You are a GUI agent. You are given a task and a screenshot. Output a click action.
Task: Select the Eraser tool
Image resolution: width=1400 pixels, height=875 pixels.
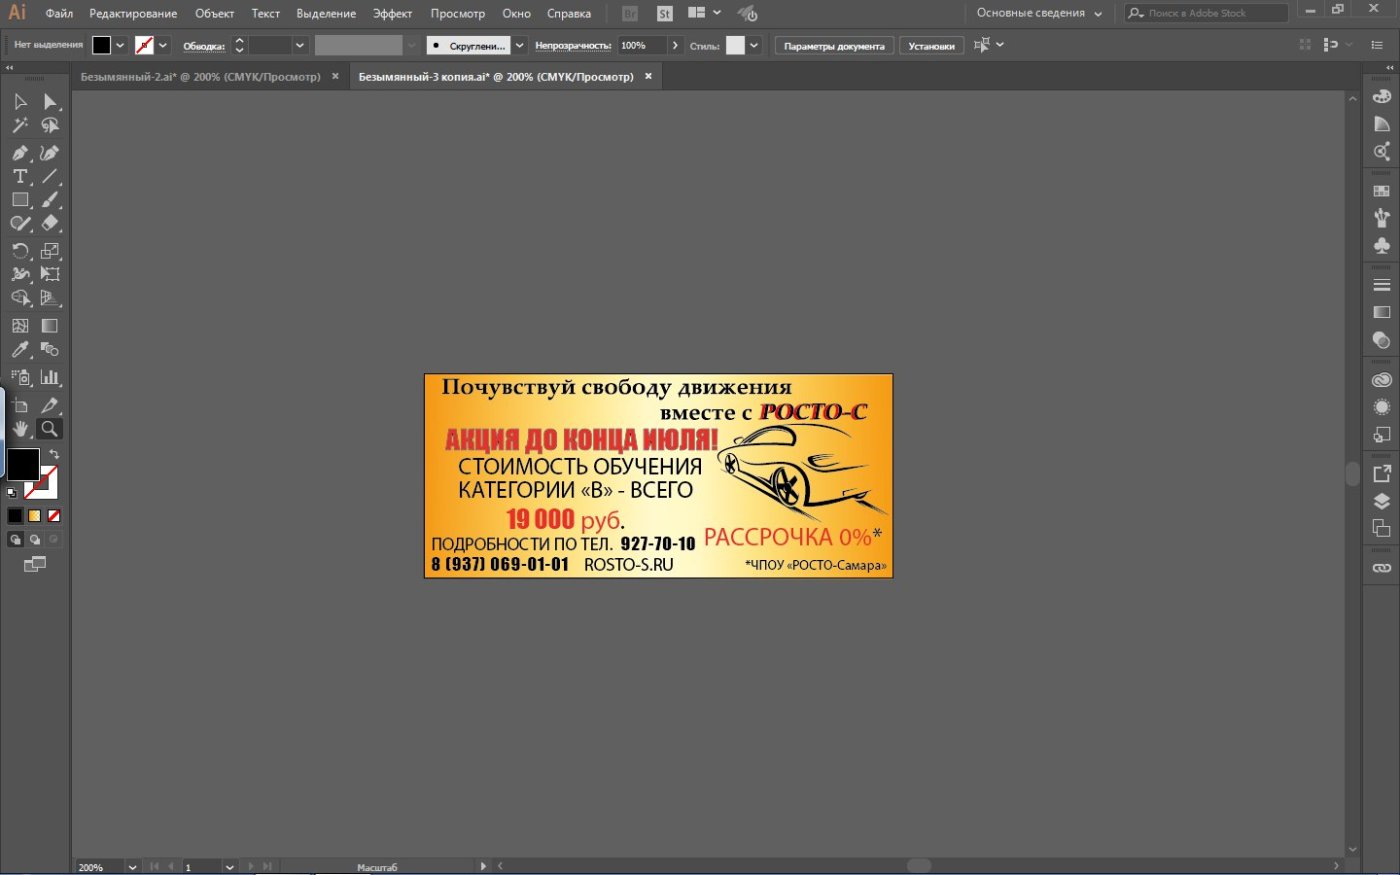pyautogui.click(x=50, y=224)
